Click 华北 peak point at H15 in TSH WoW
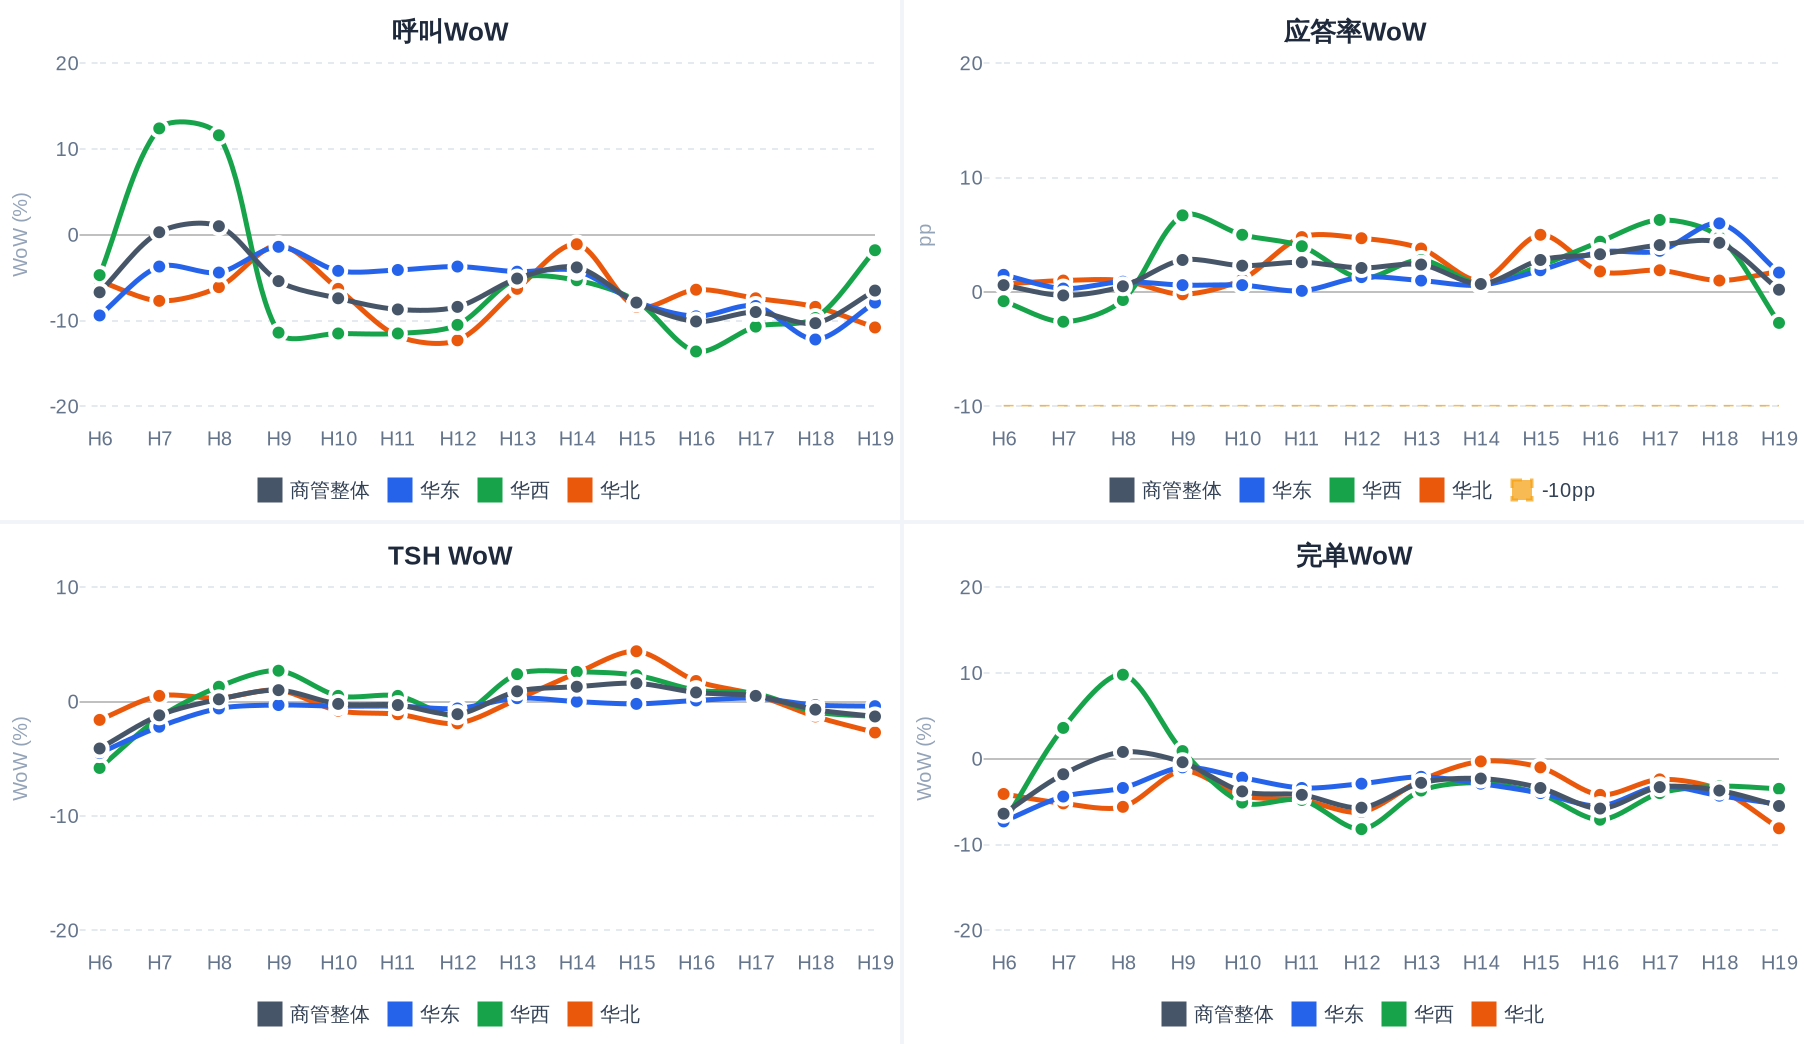 pyautogui.click(x=637, y=651)
